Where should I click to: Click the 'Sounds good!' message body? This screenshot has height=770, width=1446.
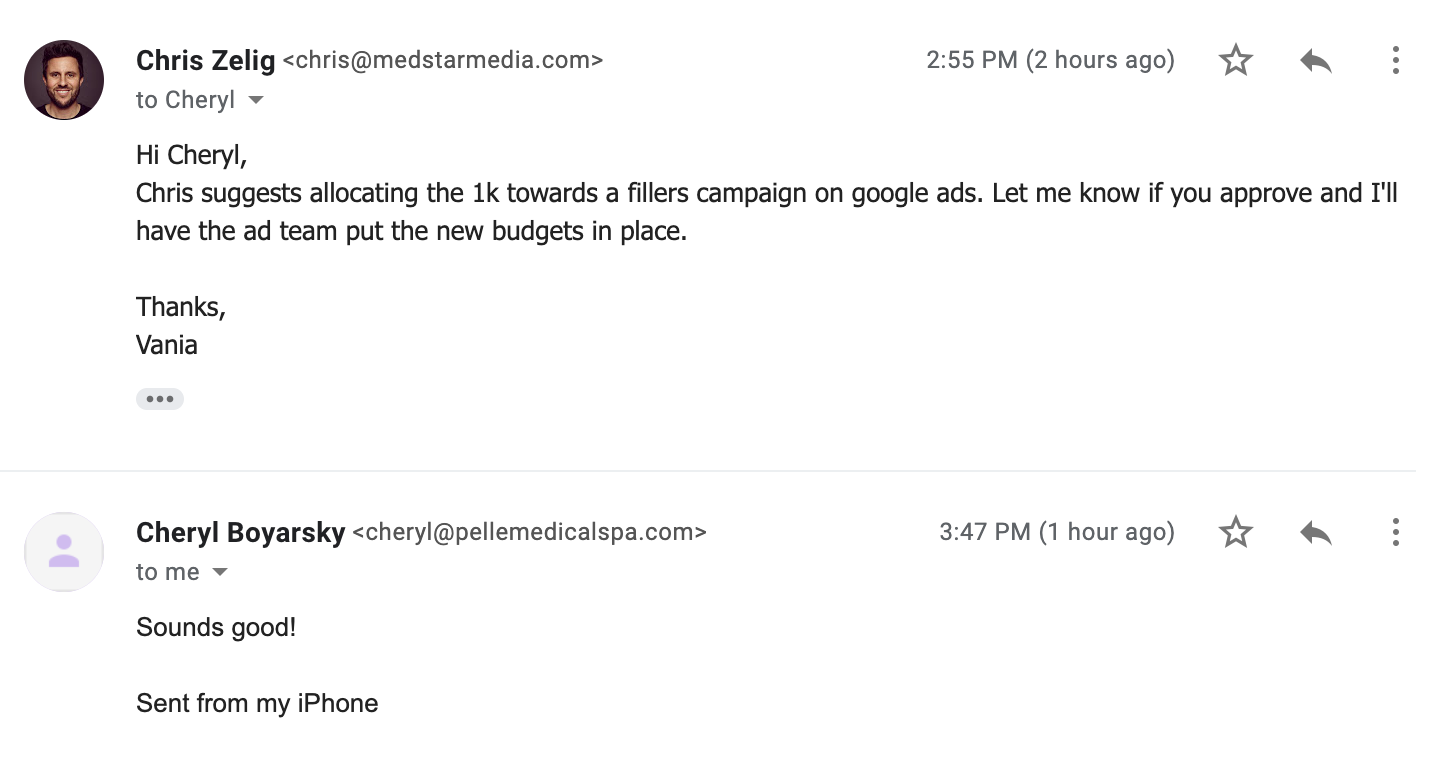[x=216, y=628]
